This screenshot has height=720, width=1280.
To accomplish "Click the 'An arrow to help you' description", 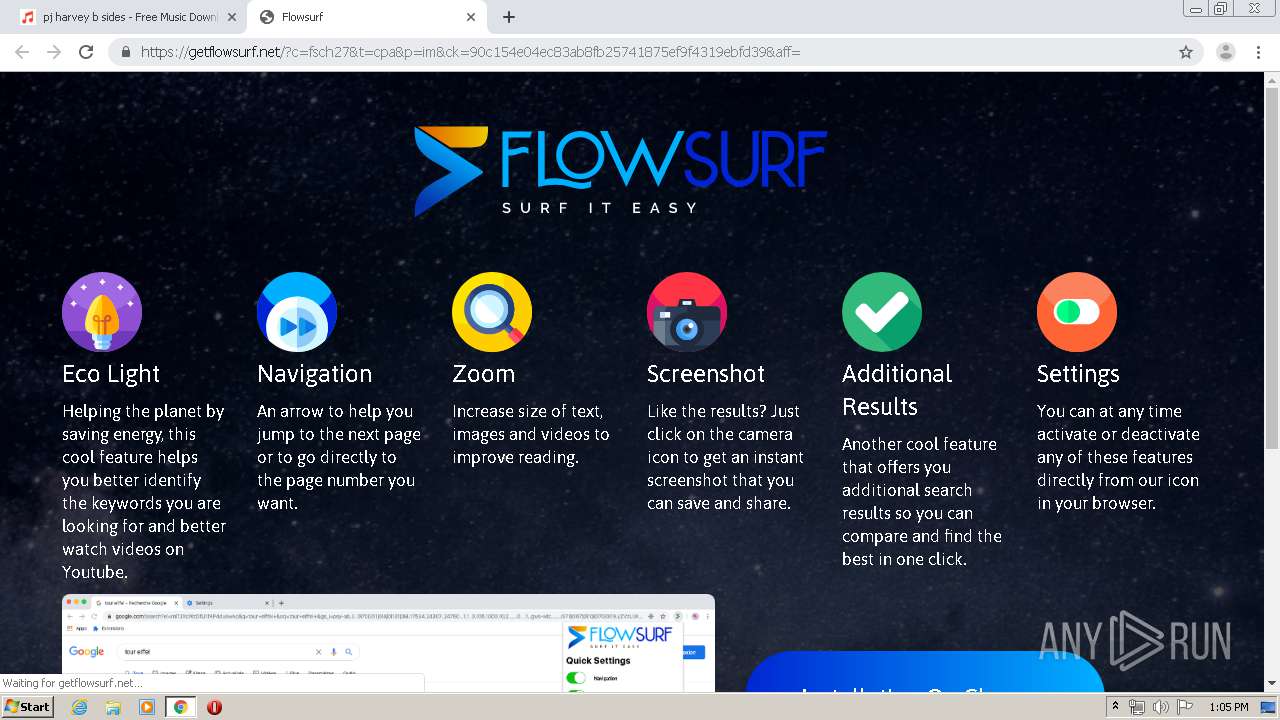I will click(339, 457).
